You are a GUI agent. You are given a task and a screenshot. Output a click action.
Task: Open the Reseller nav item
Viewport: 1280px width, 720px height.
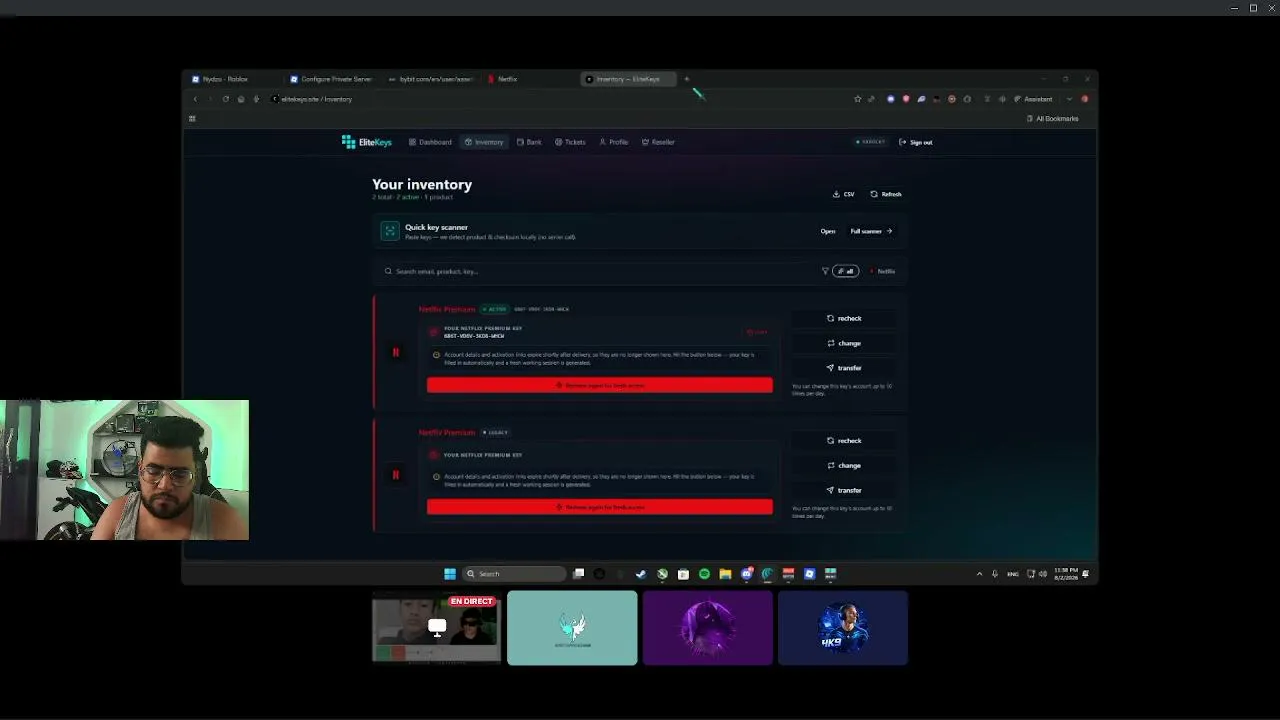click(x=658, y=142)
